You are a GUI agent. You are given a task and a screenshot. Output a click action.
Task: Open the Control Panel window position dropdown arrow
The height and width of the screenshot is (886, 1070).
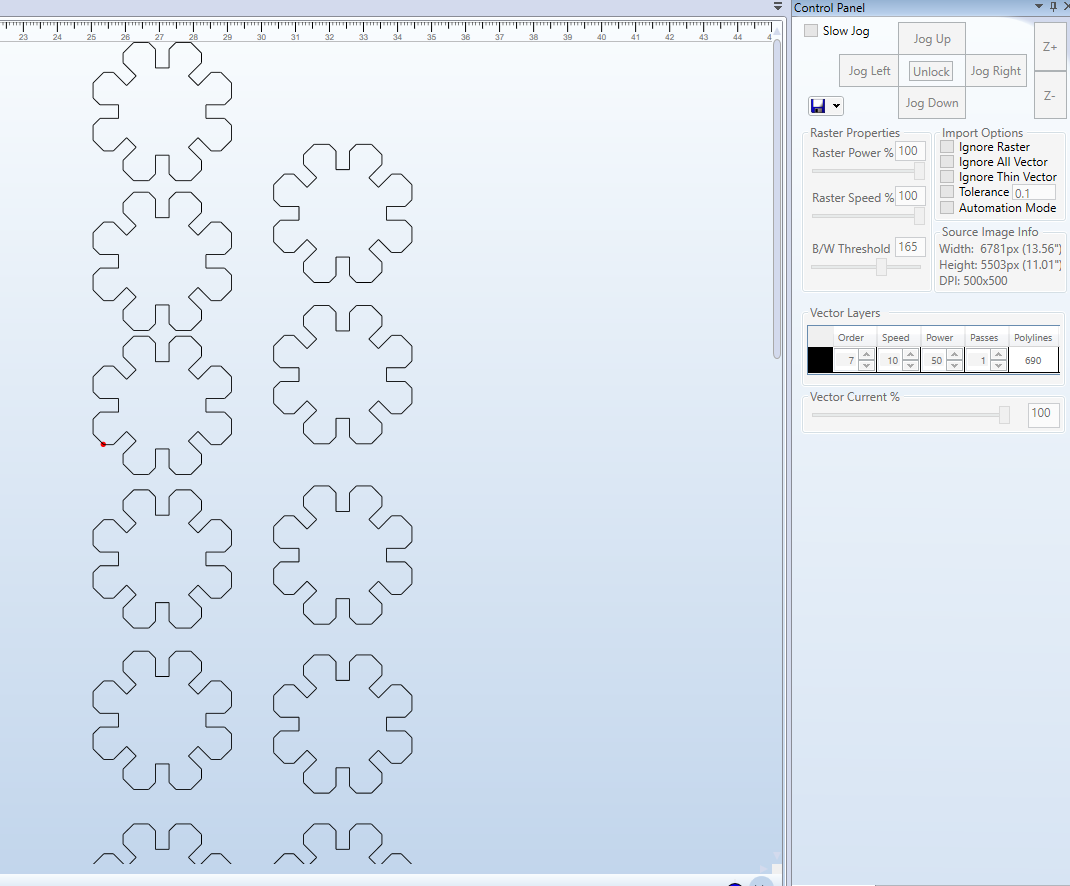[1039, 7]
